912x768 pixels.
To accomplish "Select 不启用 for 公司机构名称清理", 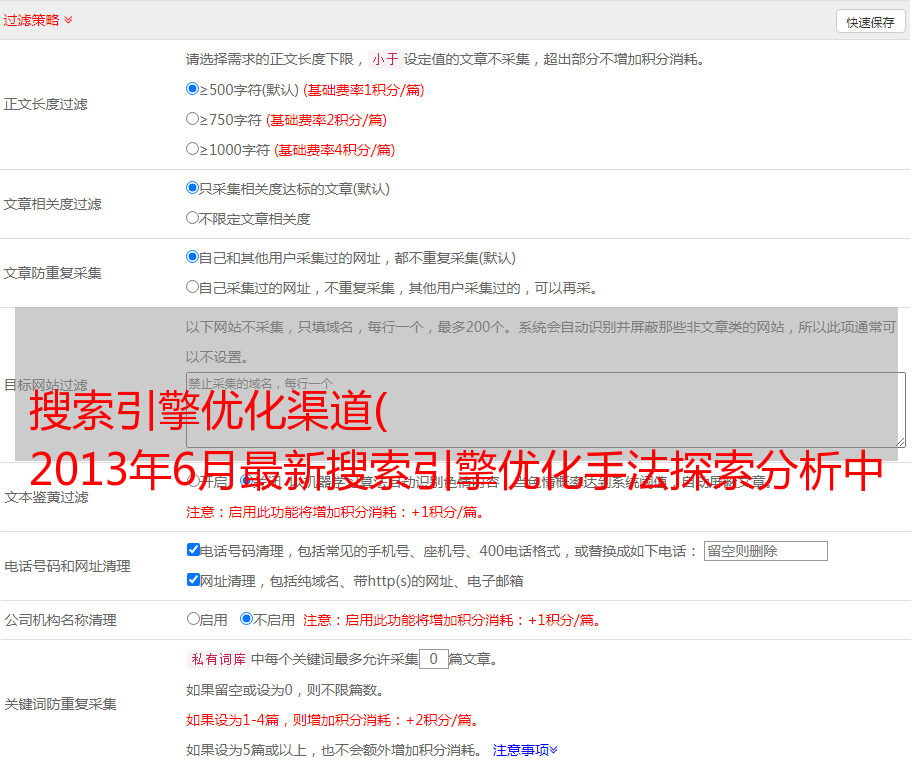I will click(246, 619).
